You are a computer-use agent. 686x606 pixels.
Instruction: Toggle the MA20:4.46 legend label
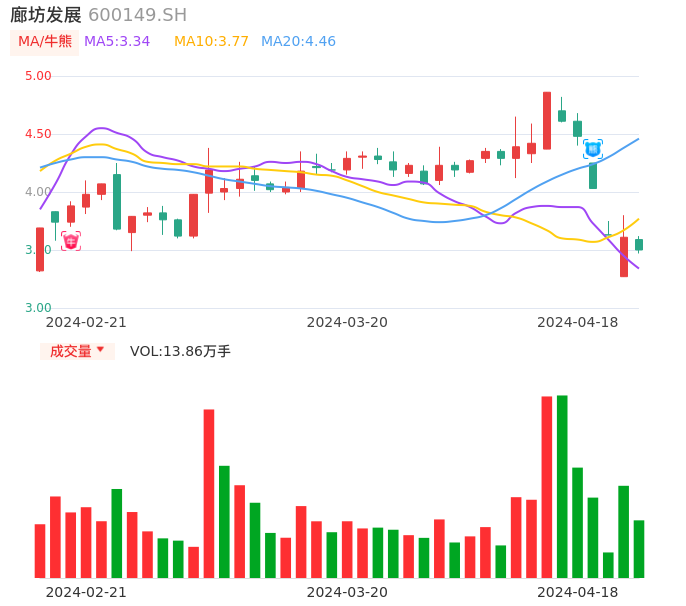point(298,42)
